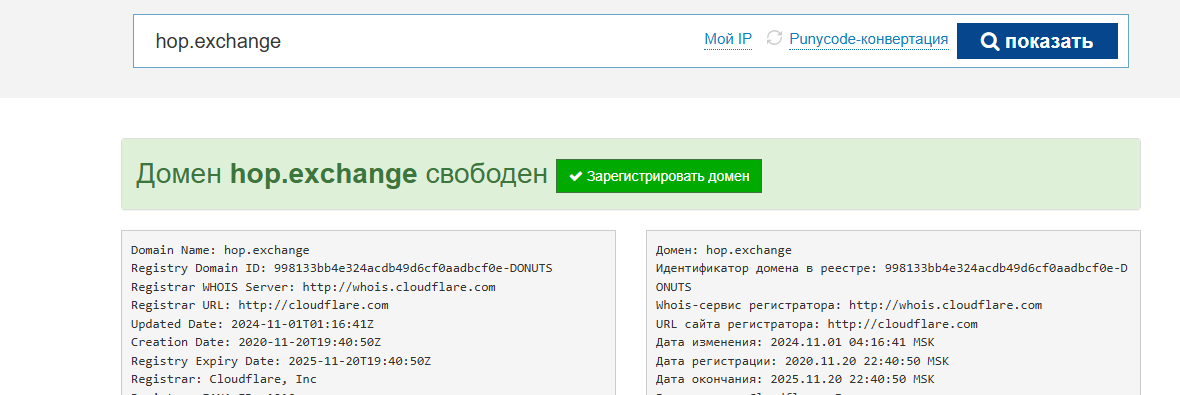The width and height of the screenshot is (1180, 395).
Task: Select the Registrar WHOIS Server line
Action: tap(313, 287)
